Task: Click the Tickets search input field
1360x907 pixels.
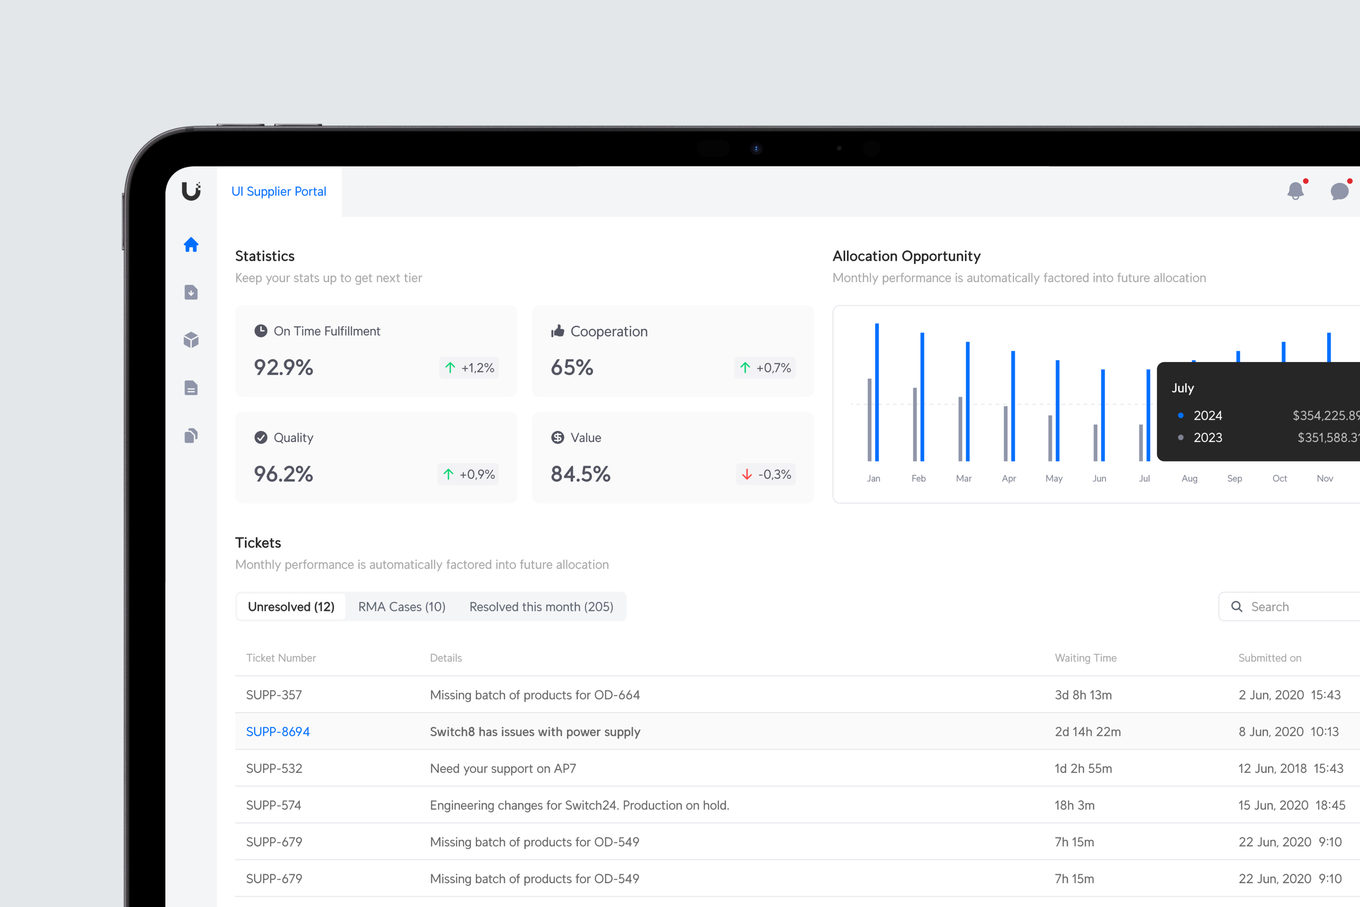Action: click(x=1290, y=607)
